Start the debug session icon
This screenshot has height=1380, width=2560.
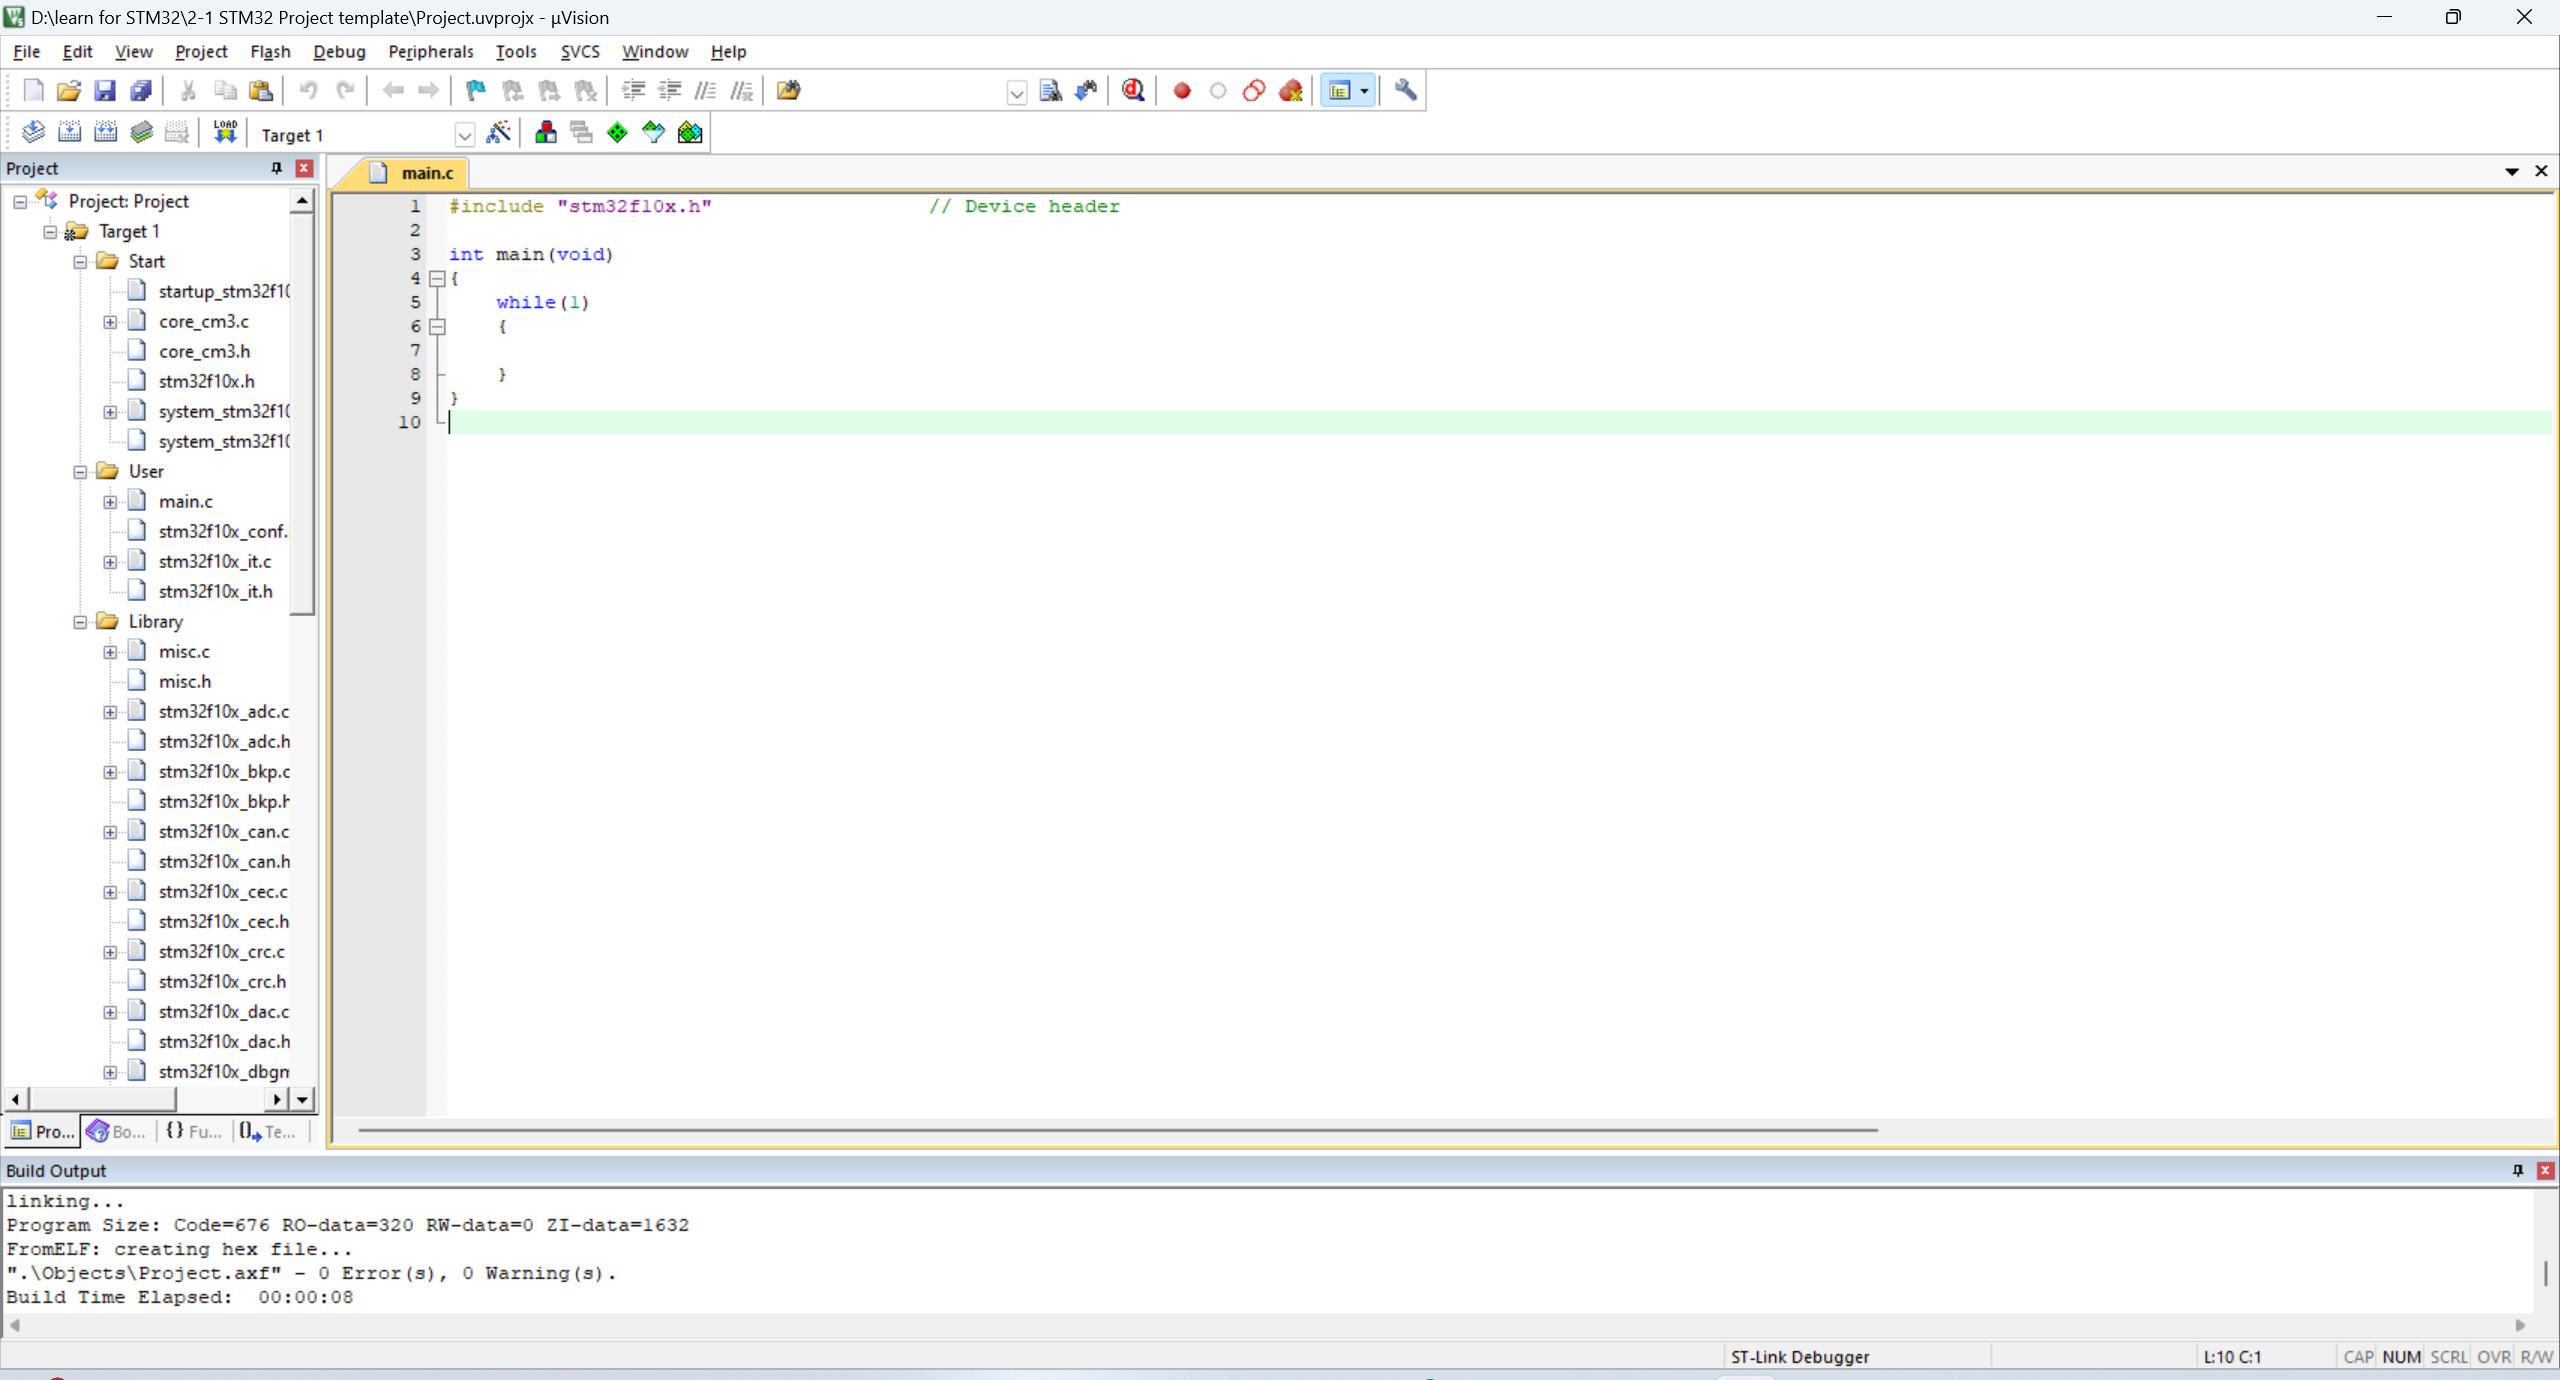click(x=1133, y=91)
